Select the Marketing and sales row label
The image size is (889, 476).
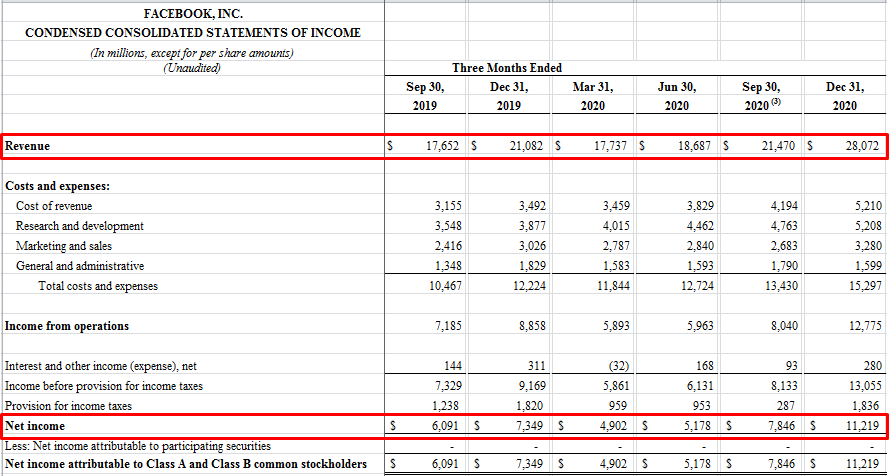click(64, 246)
